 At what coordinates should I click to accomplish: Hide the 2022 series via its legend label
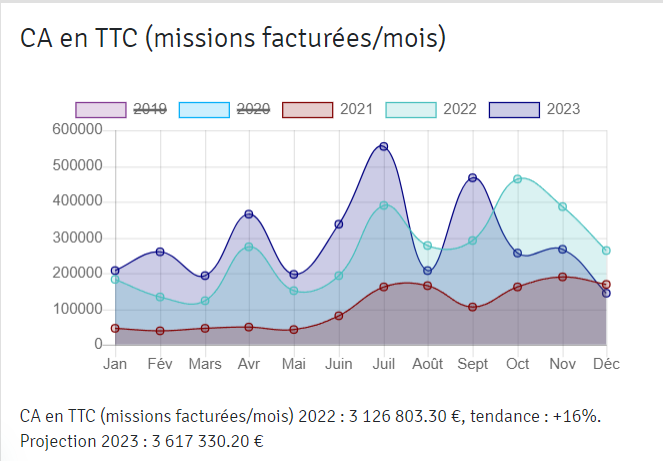(x=461, y=109)
